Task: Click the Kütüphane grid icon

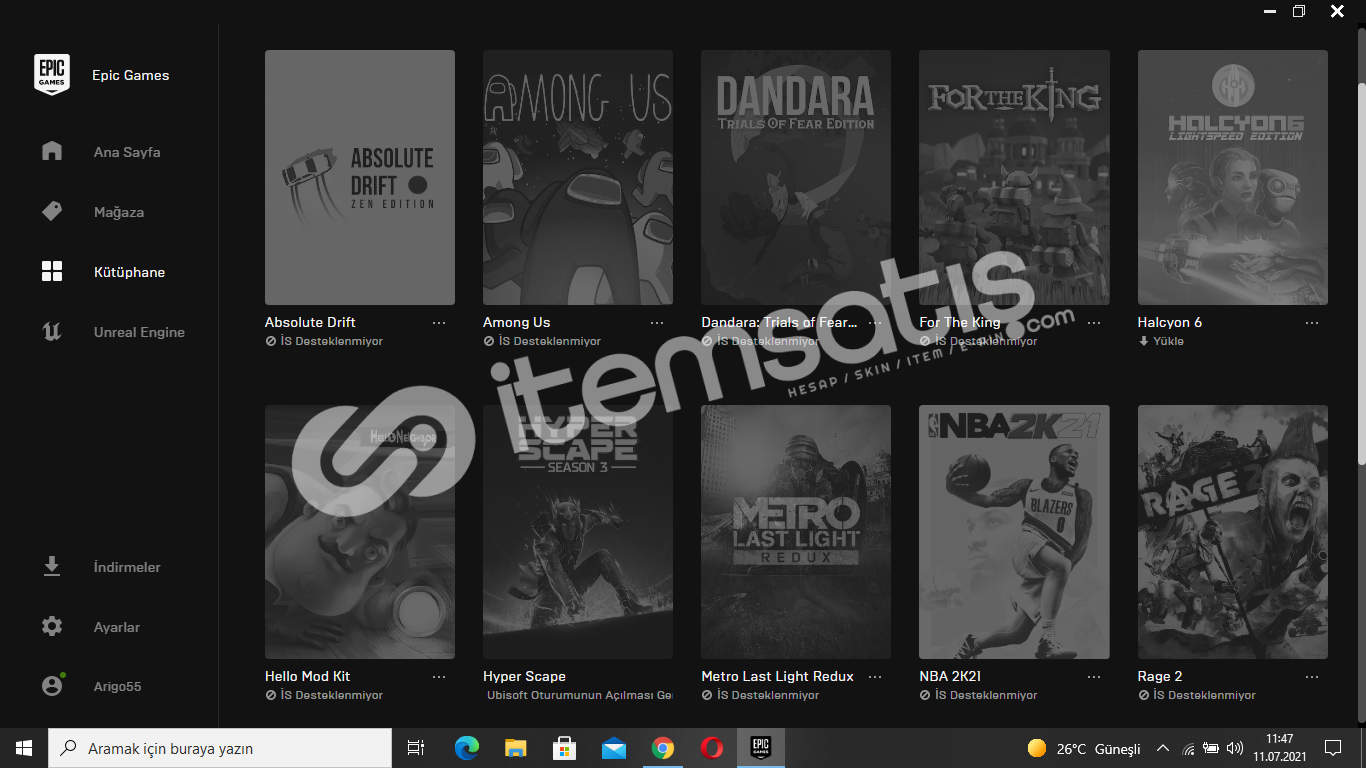Action: [52, 271]
